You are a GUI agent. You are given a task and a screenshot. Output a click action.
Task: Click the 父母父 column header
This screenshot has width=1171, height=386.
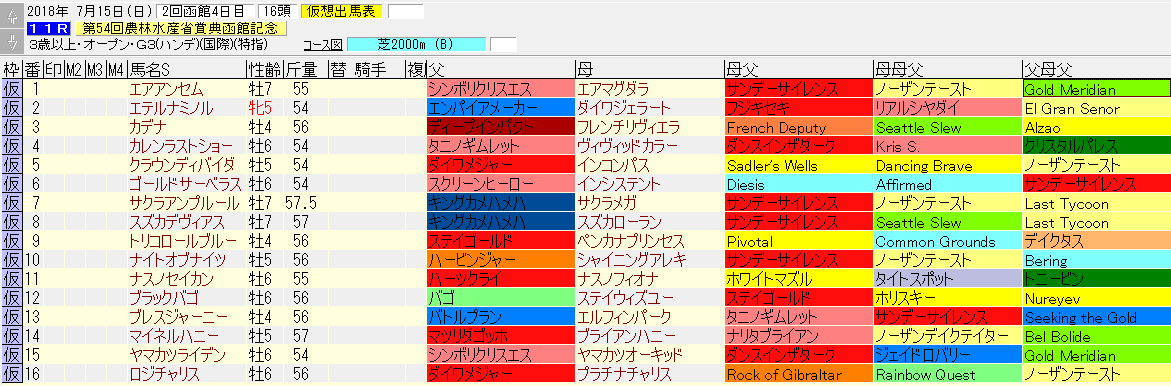click(x=1096, y=70)
